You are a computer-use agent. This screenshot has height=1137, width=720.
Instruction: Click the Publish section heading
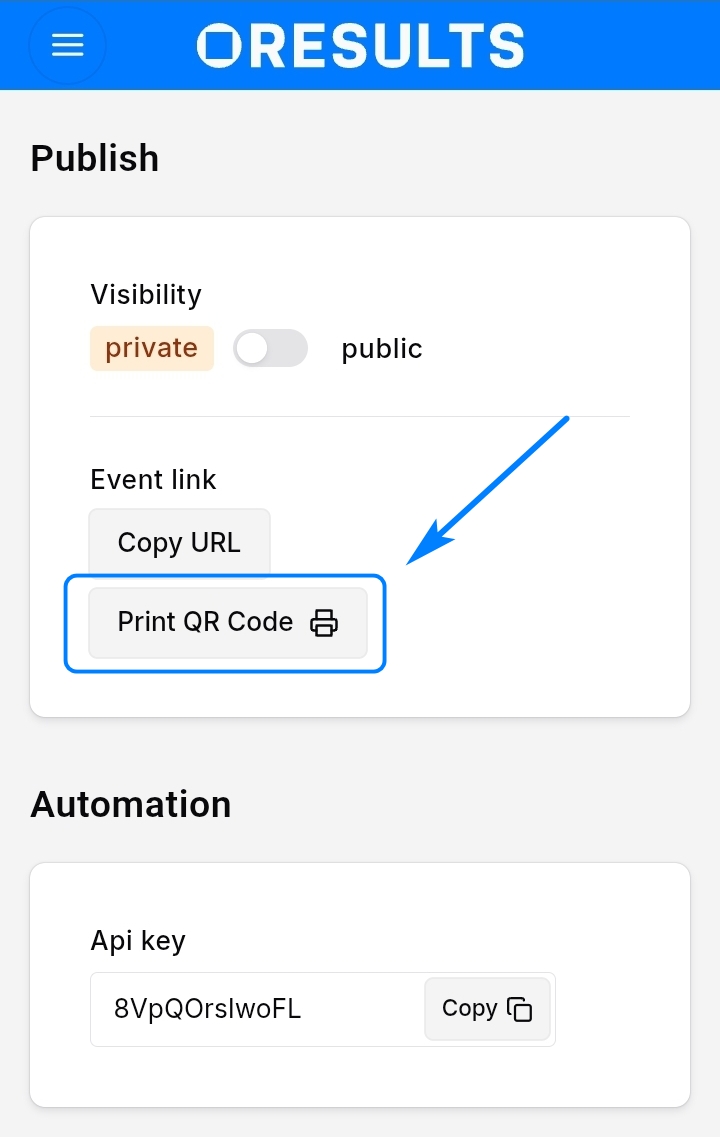[95, 158]
